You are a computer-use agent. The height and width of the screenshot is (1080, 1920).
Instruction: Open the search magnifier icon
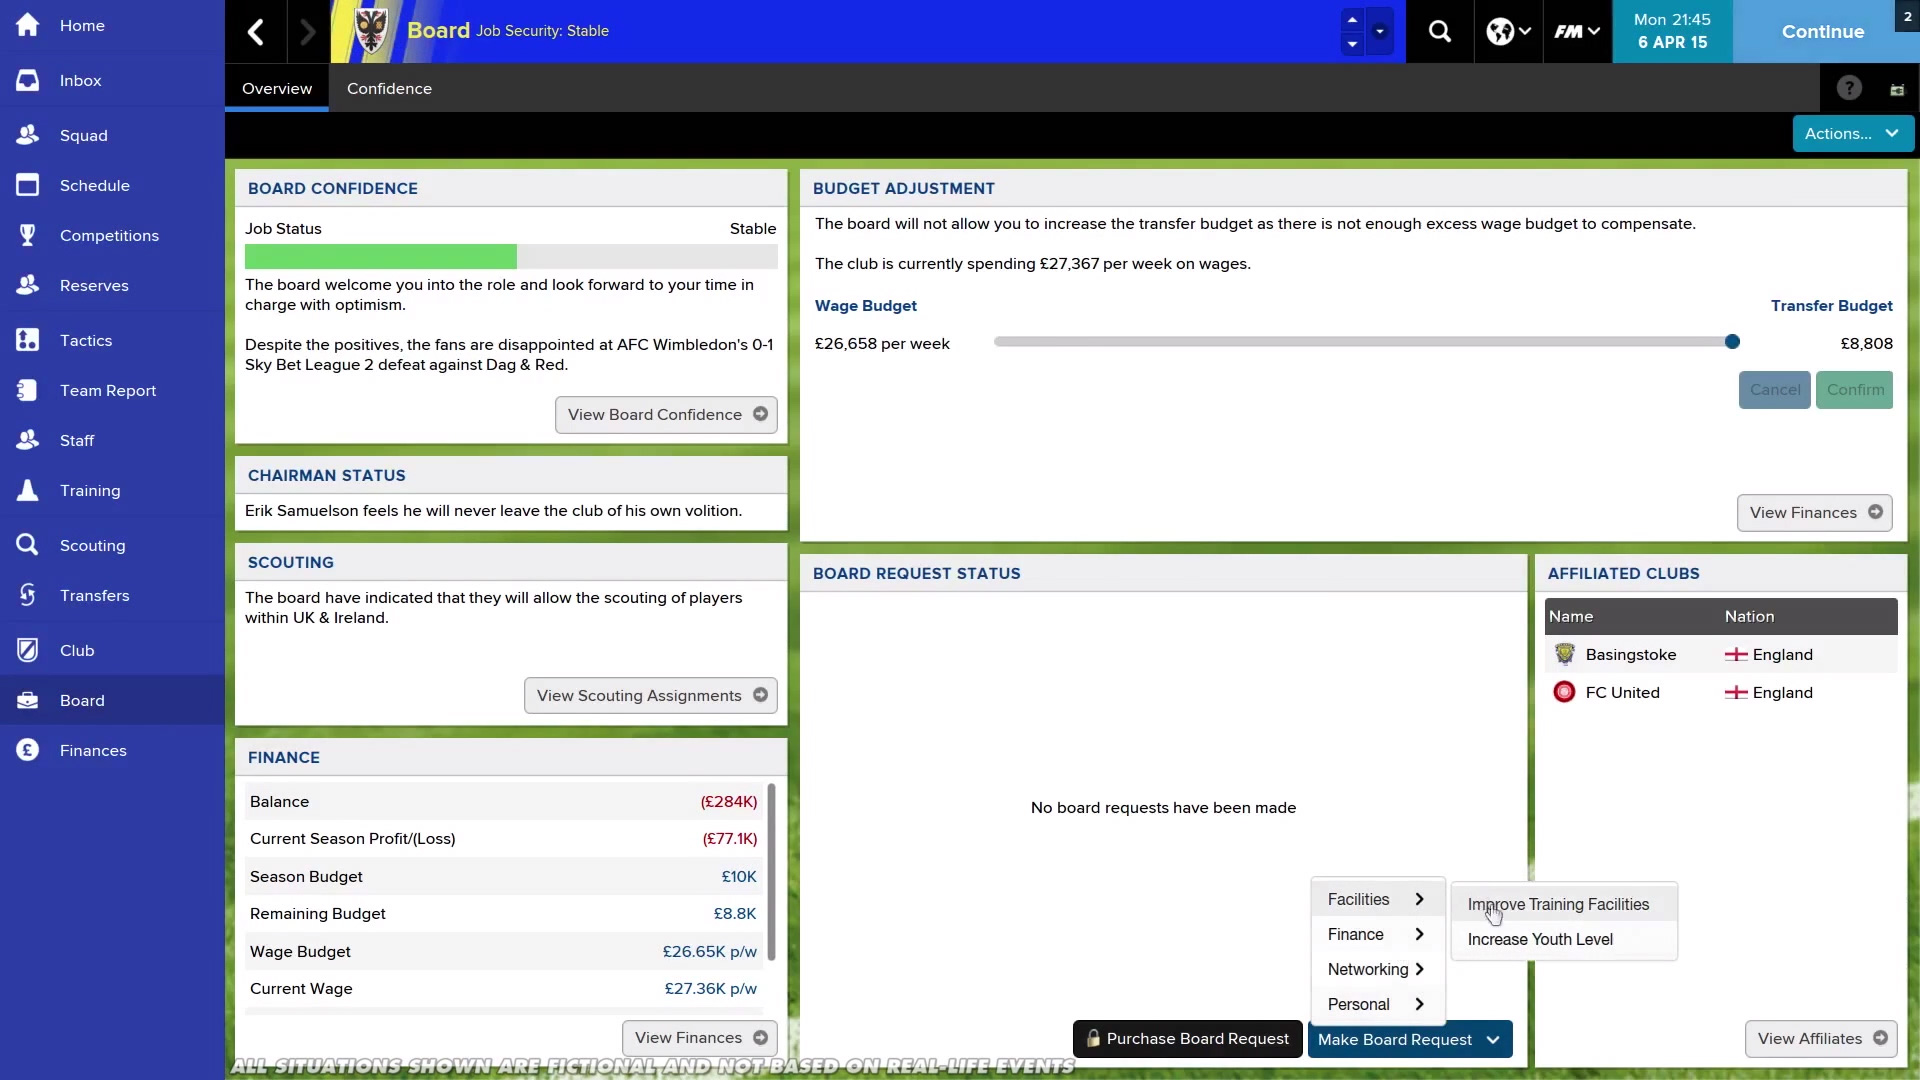coord(1439,32)
